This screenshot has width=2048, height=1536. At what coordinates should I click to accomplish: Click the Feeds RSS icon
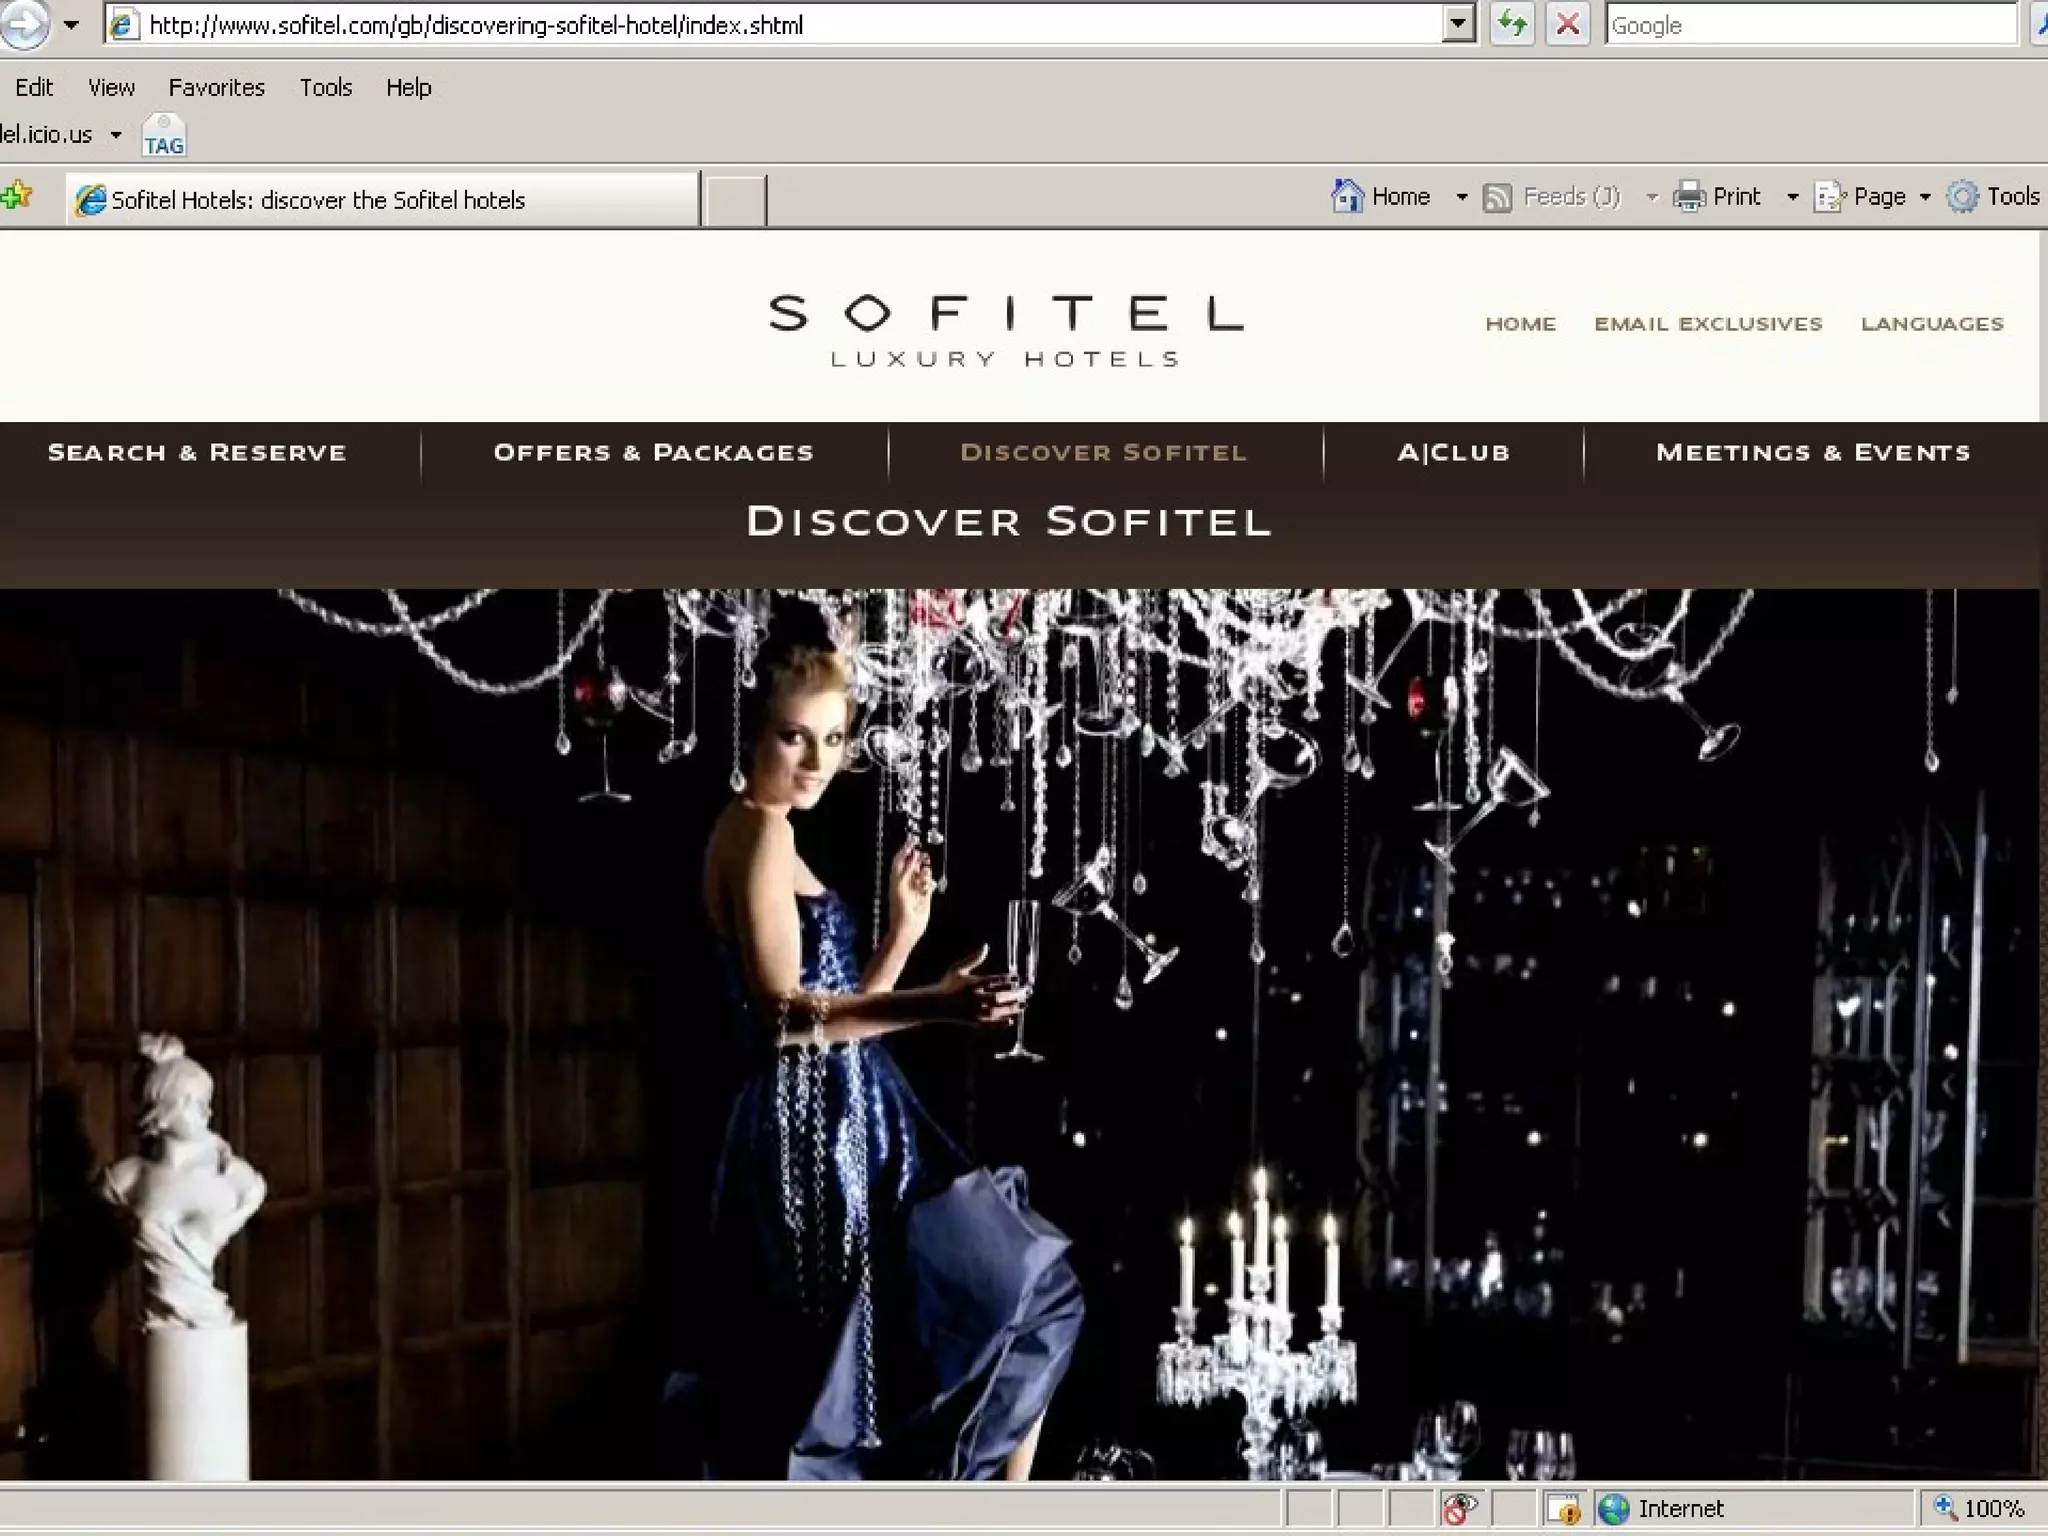click(1497, 197)
